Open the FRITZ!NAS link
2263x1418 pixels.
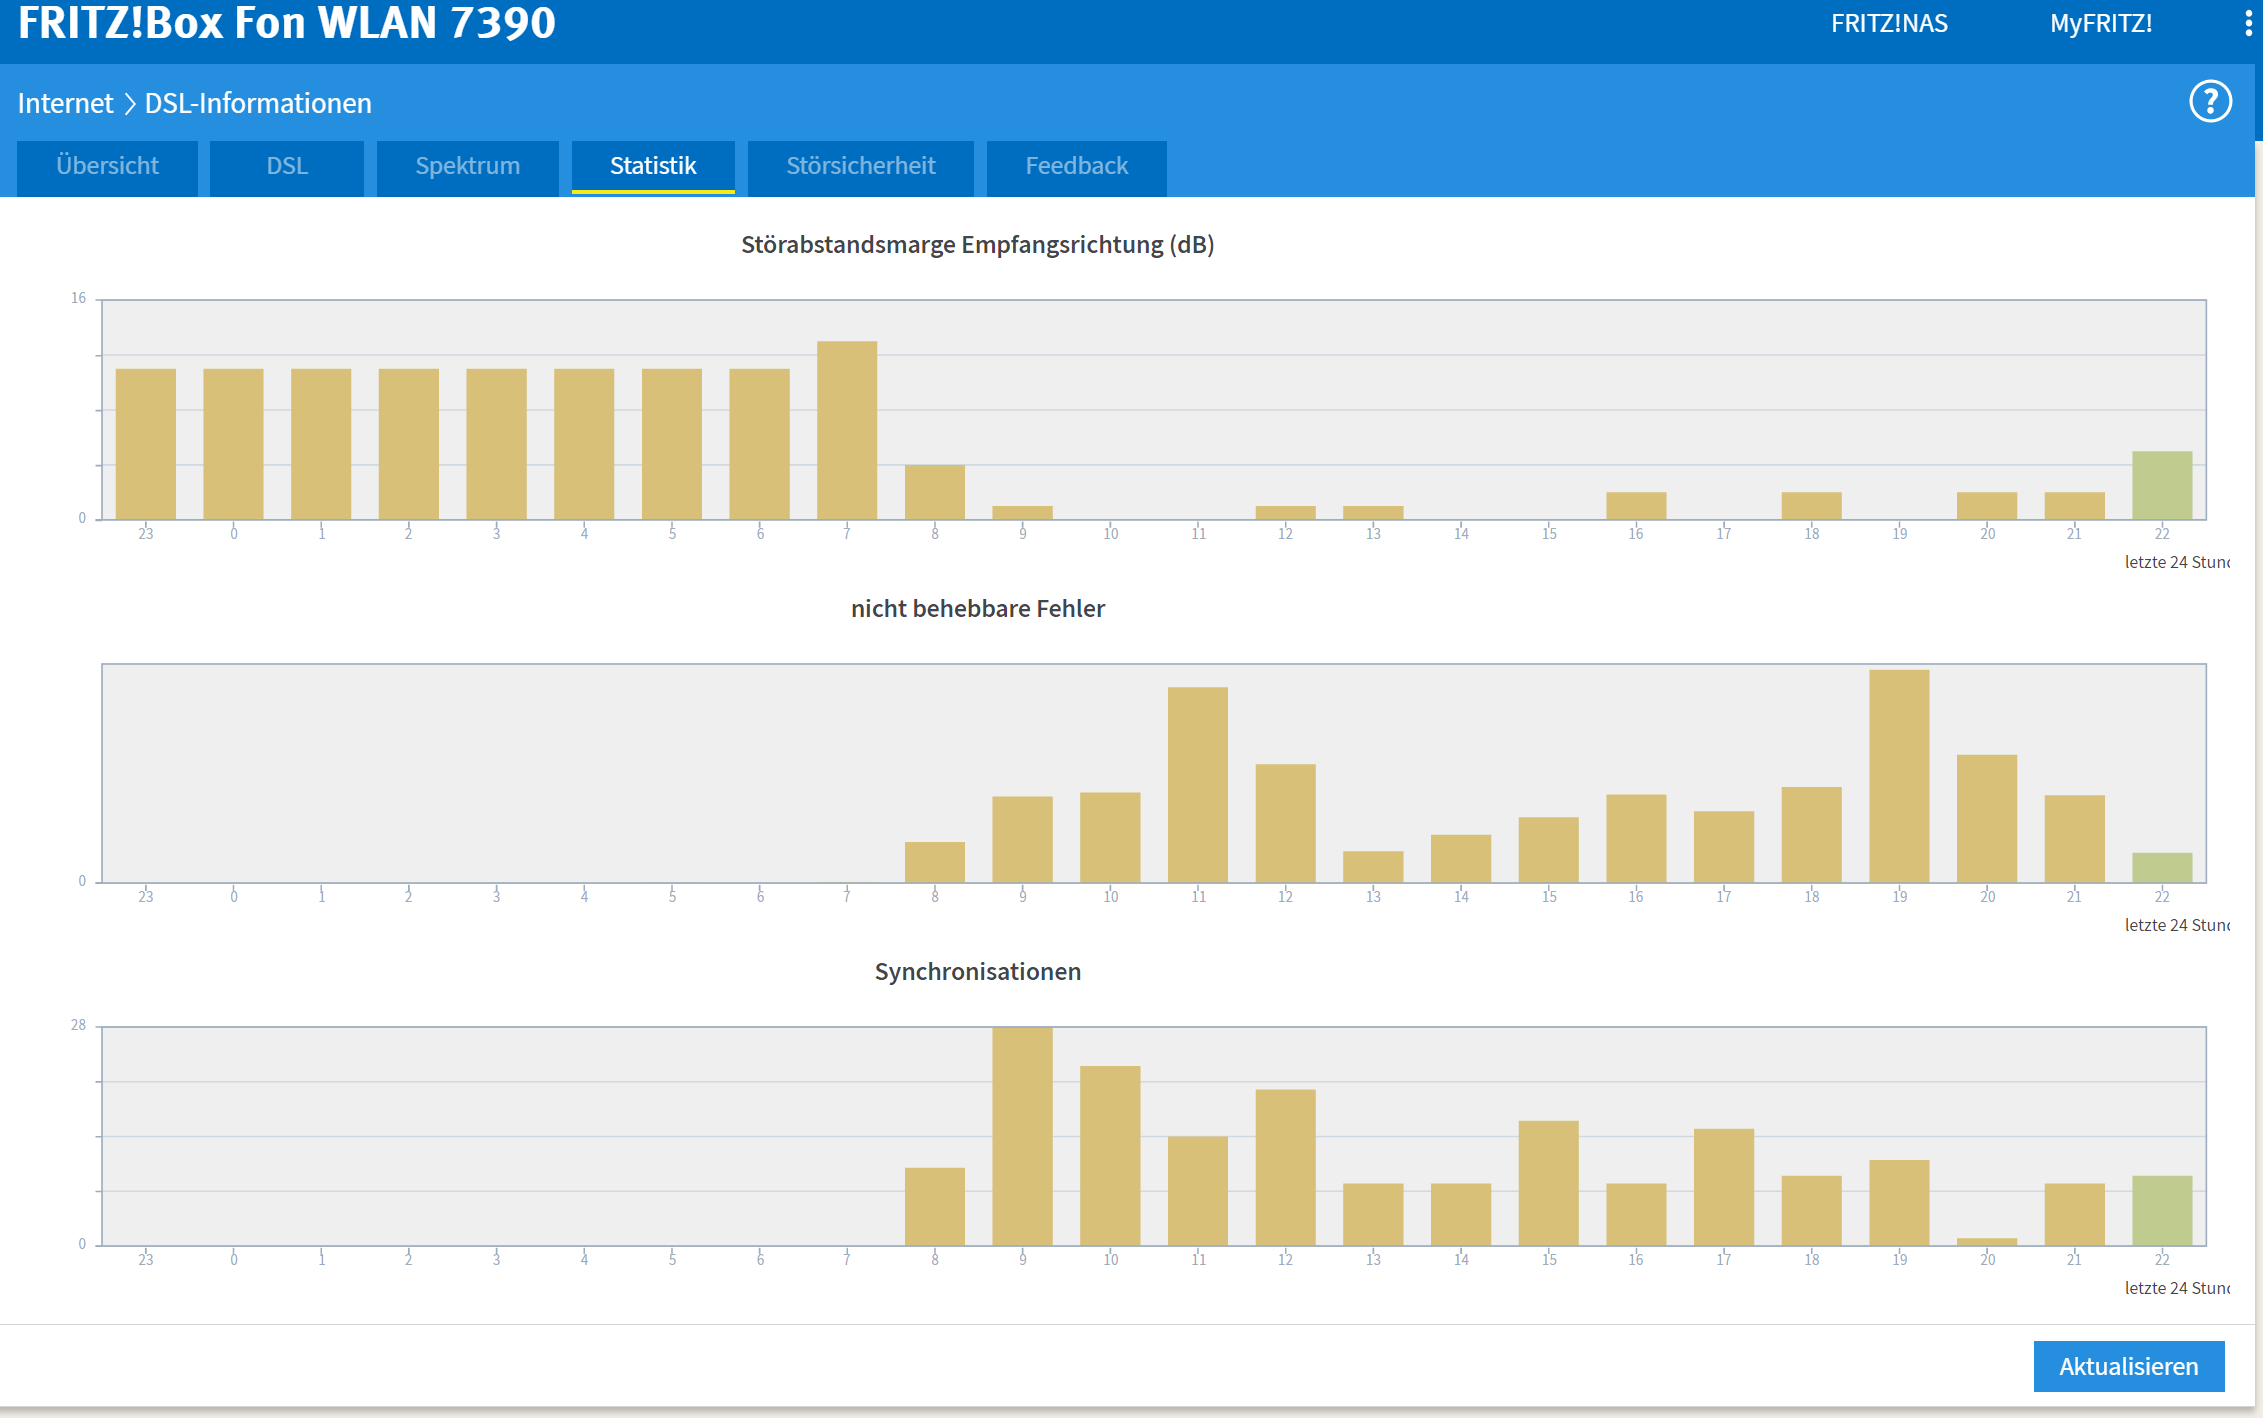point(1889,24)
